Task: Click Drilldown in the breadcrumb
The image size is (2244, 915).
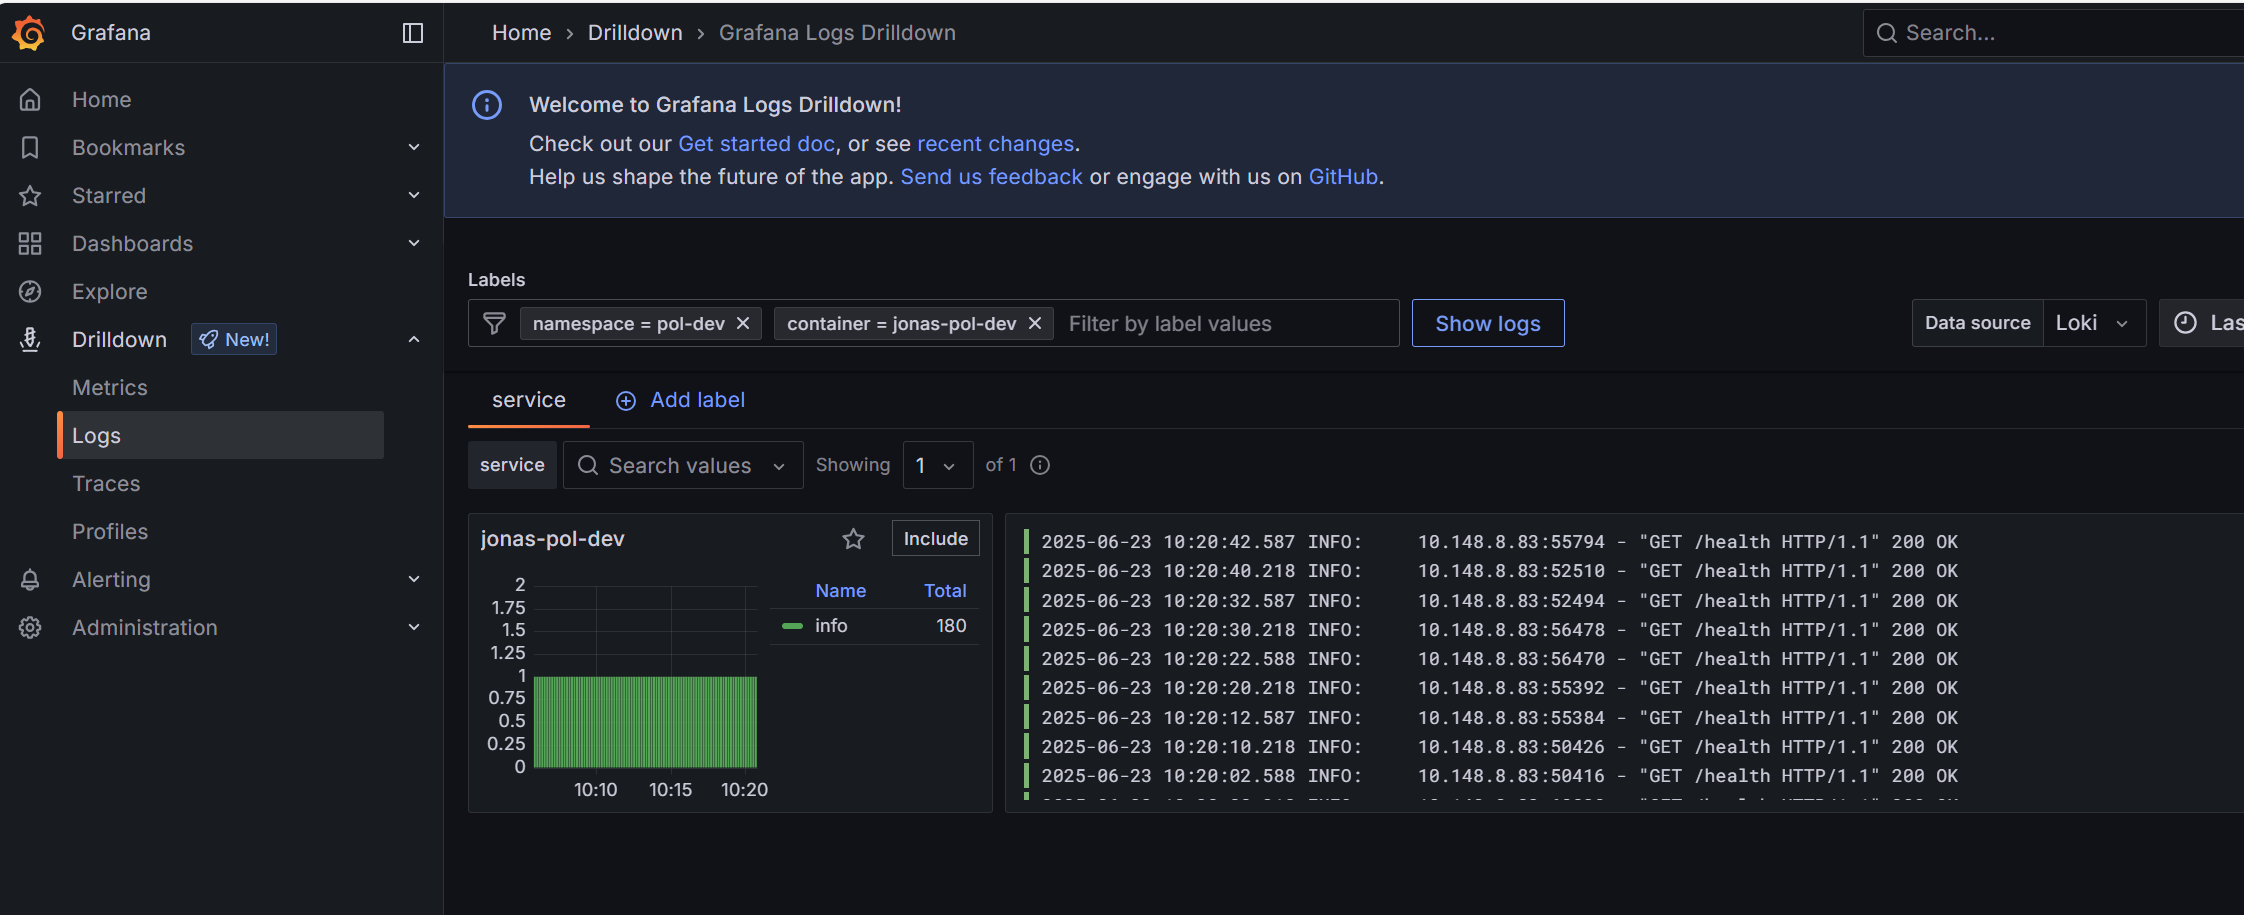Action: point(635,33)
